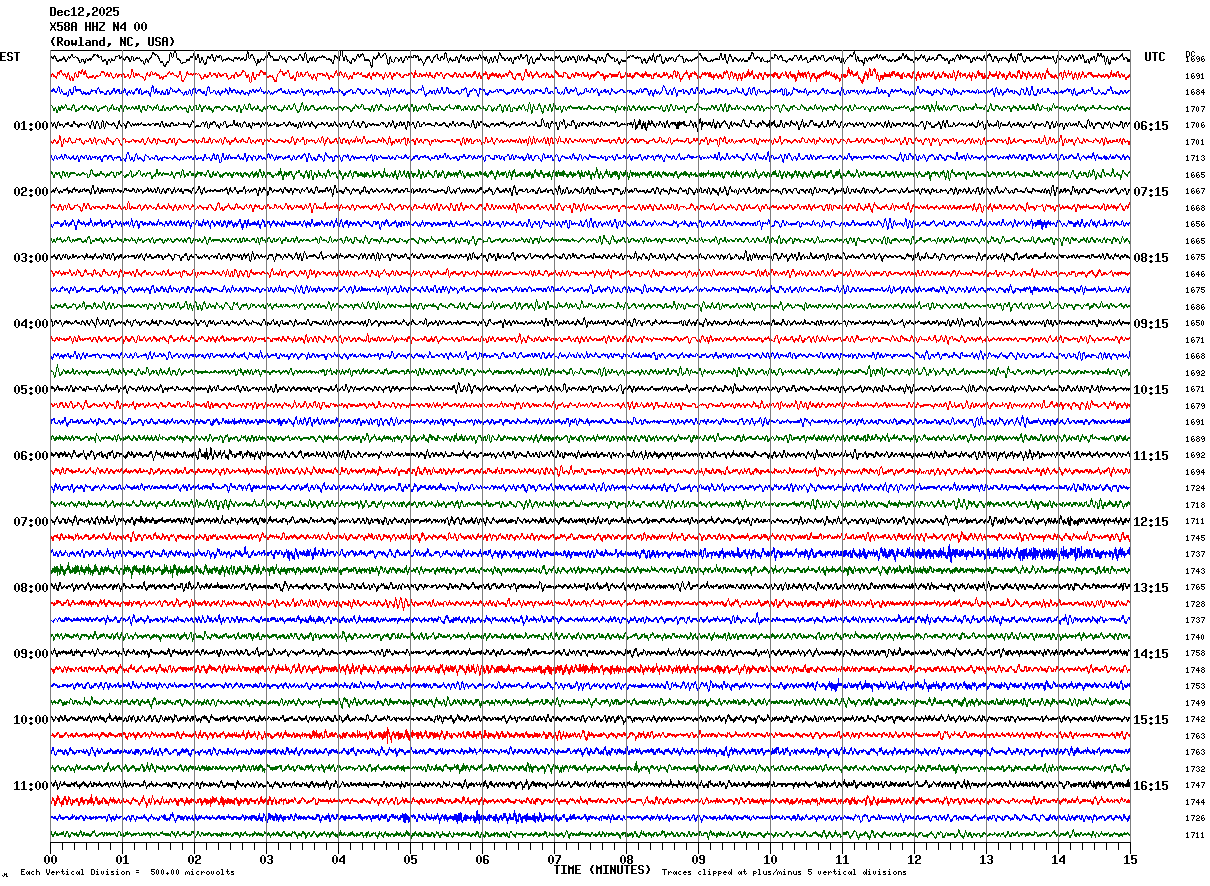The image size is (1210, 886).
Task: Select the station code X58A HHZ N4 00
Action: click(x=98, y=27)
